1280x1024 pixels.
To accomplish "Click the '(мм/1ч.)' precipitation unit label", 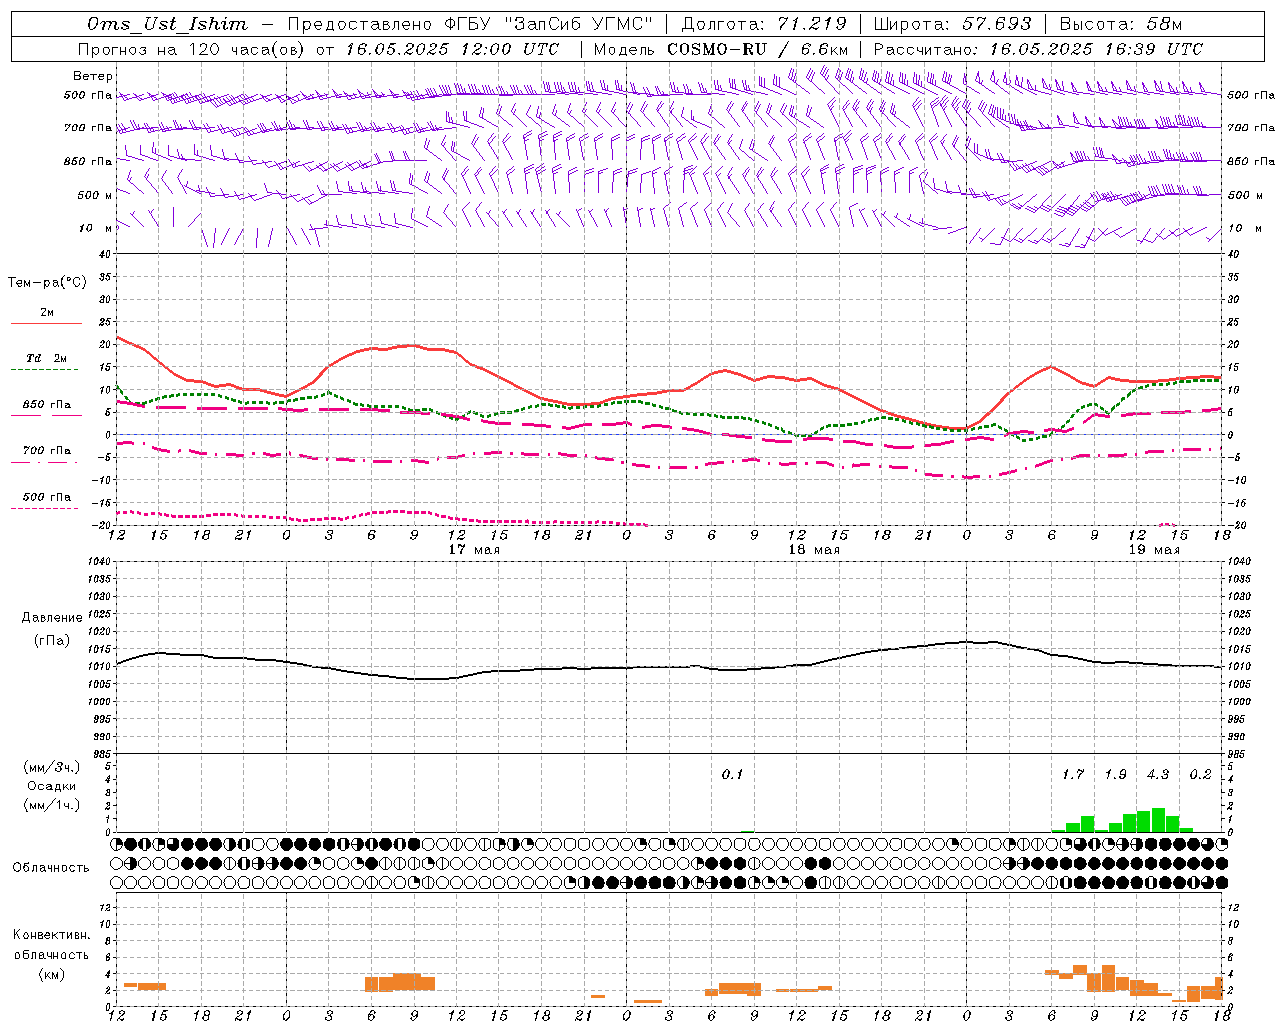I will click(x=52, y=805).
